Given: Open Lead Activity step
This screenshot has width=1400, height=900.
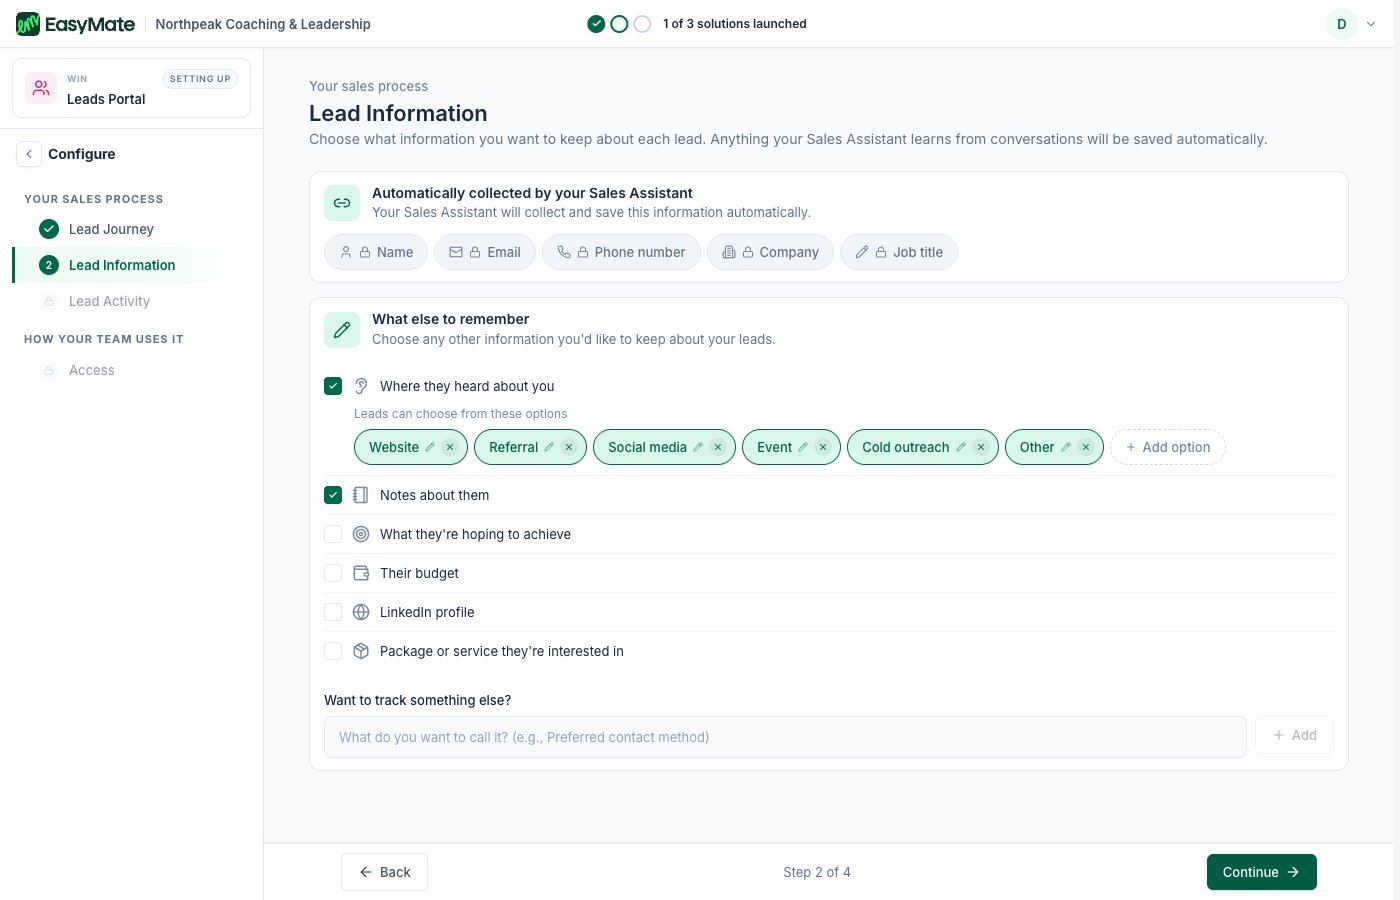Looking at the screenshot, I should point(109,301).
